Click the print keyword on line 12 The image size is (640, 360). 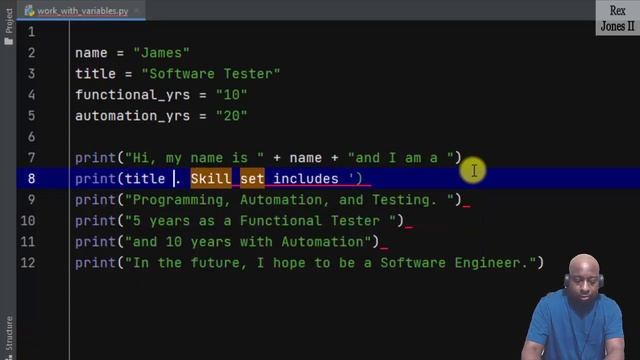coord(96,263)
